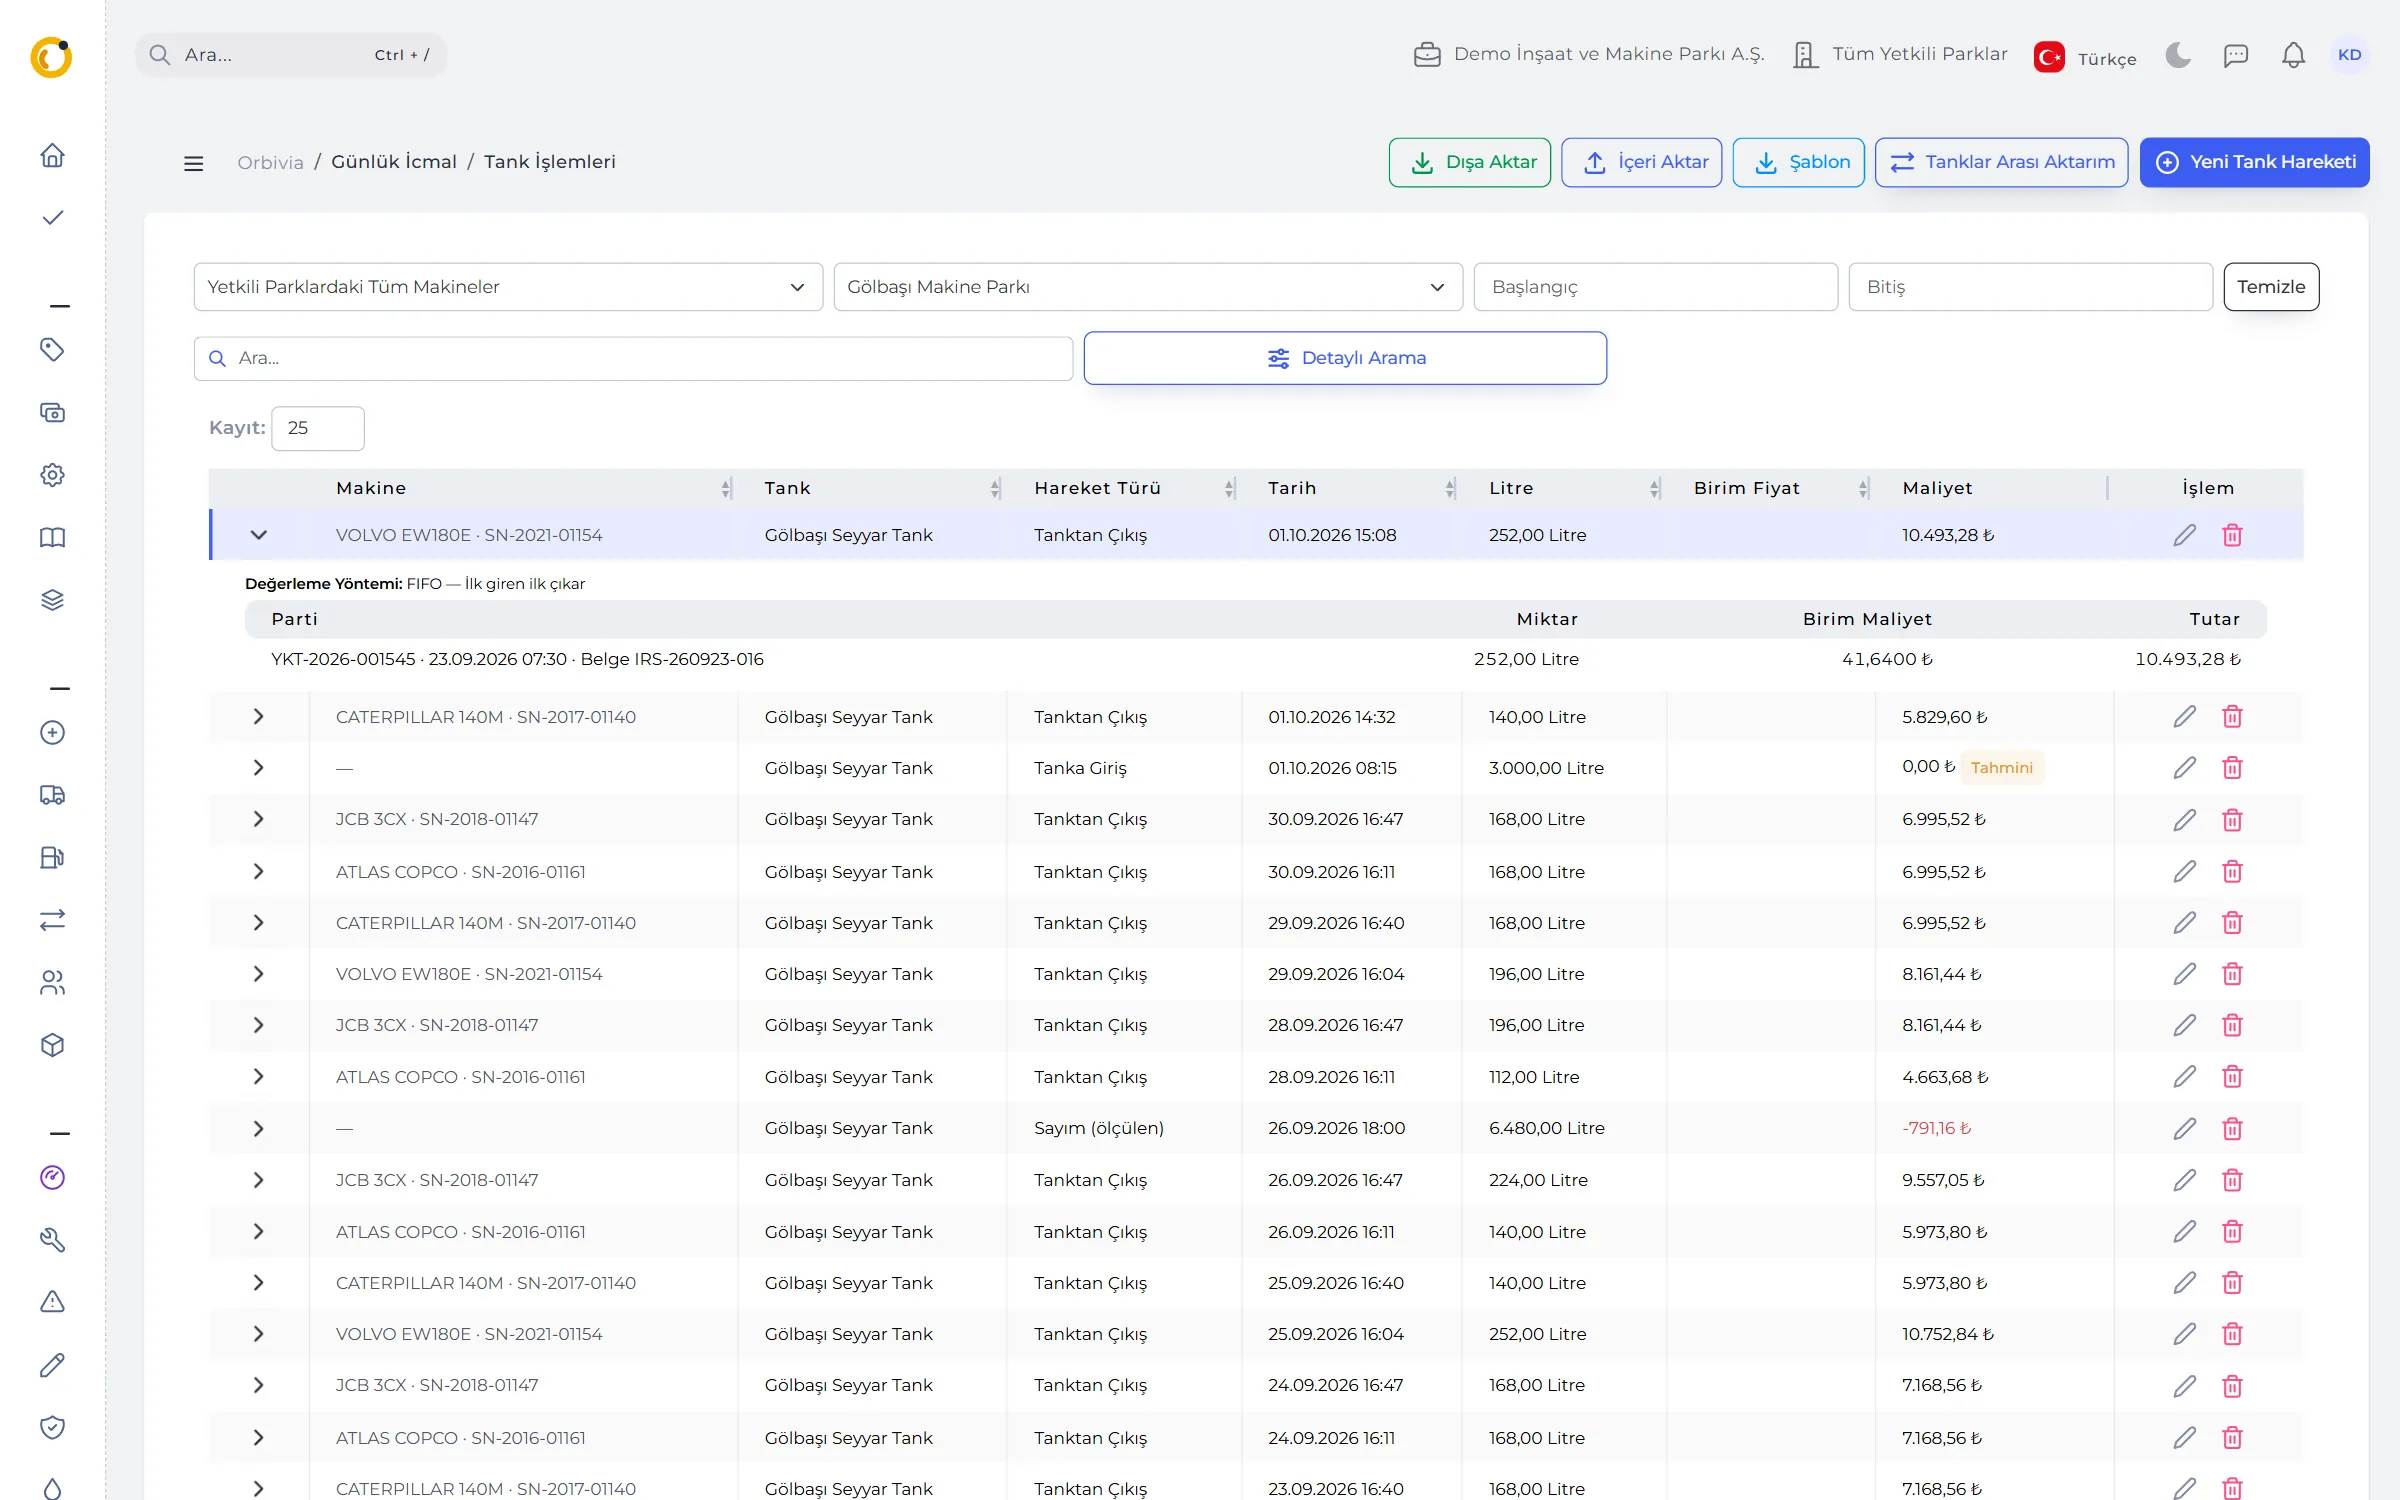
Task: Open the users icon in sidebar
Action: click(52, 983)
